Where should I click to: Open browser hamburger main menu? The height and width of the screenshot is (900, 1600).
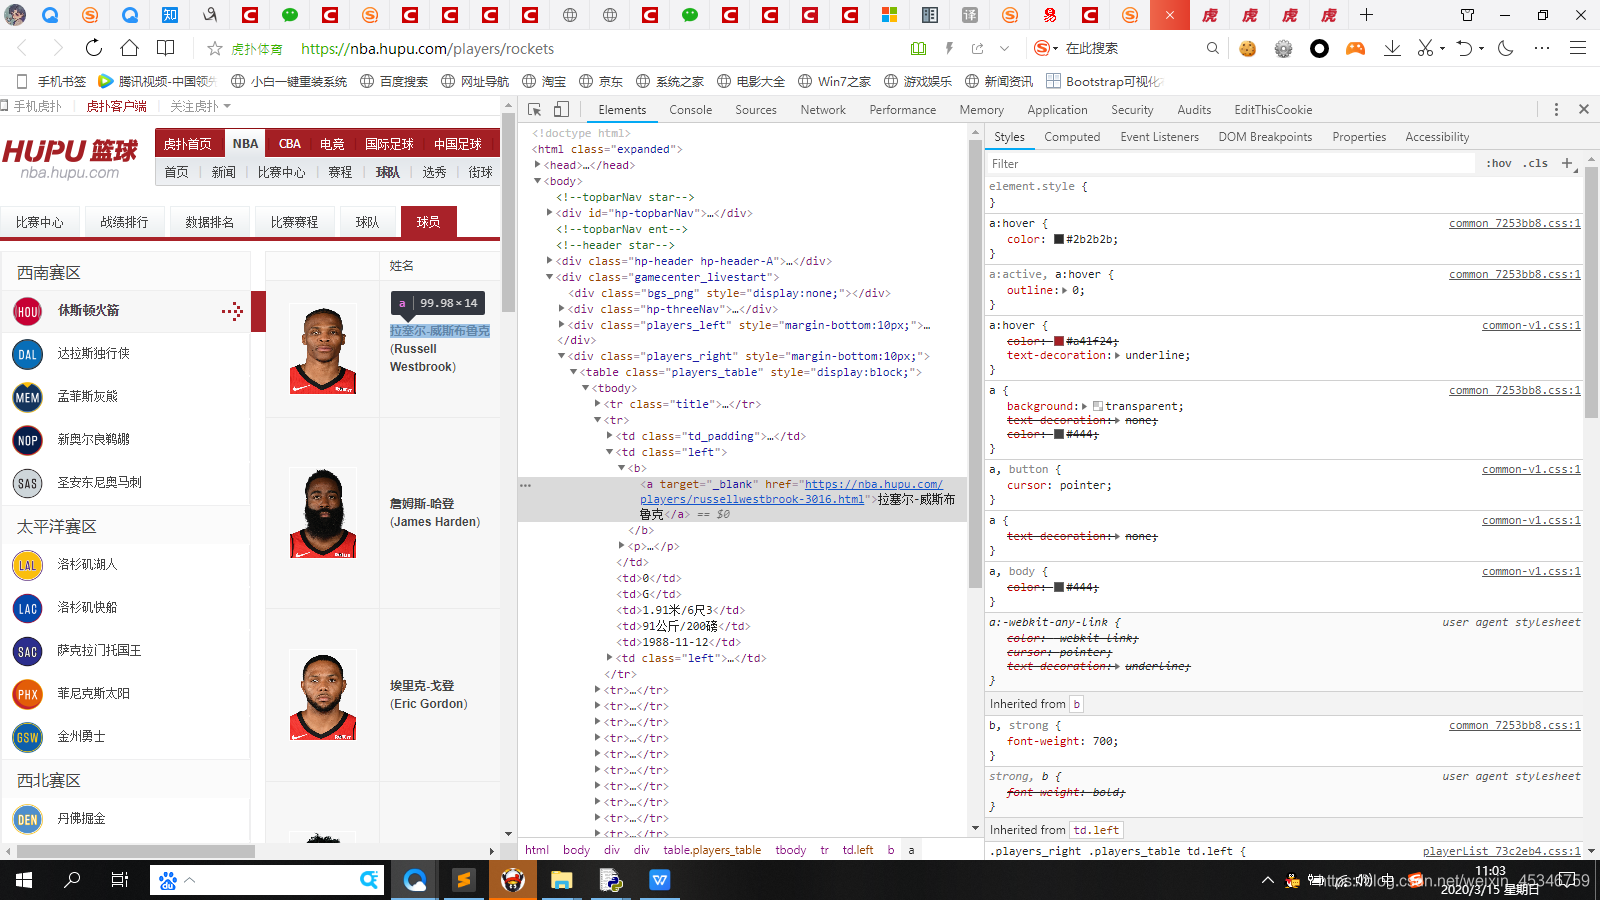(1578, 48)
